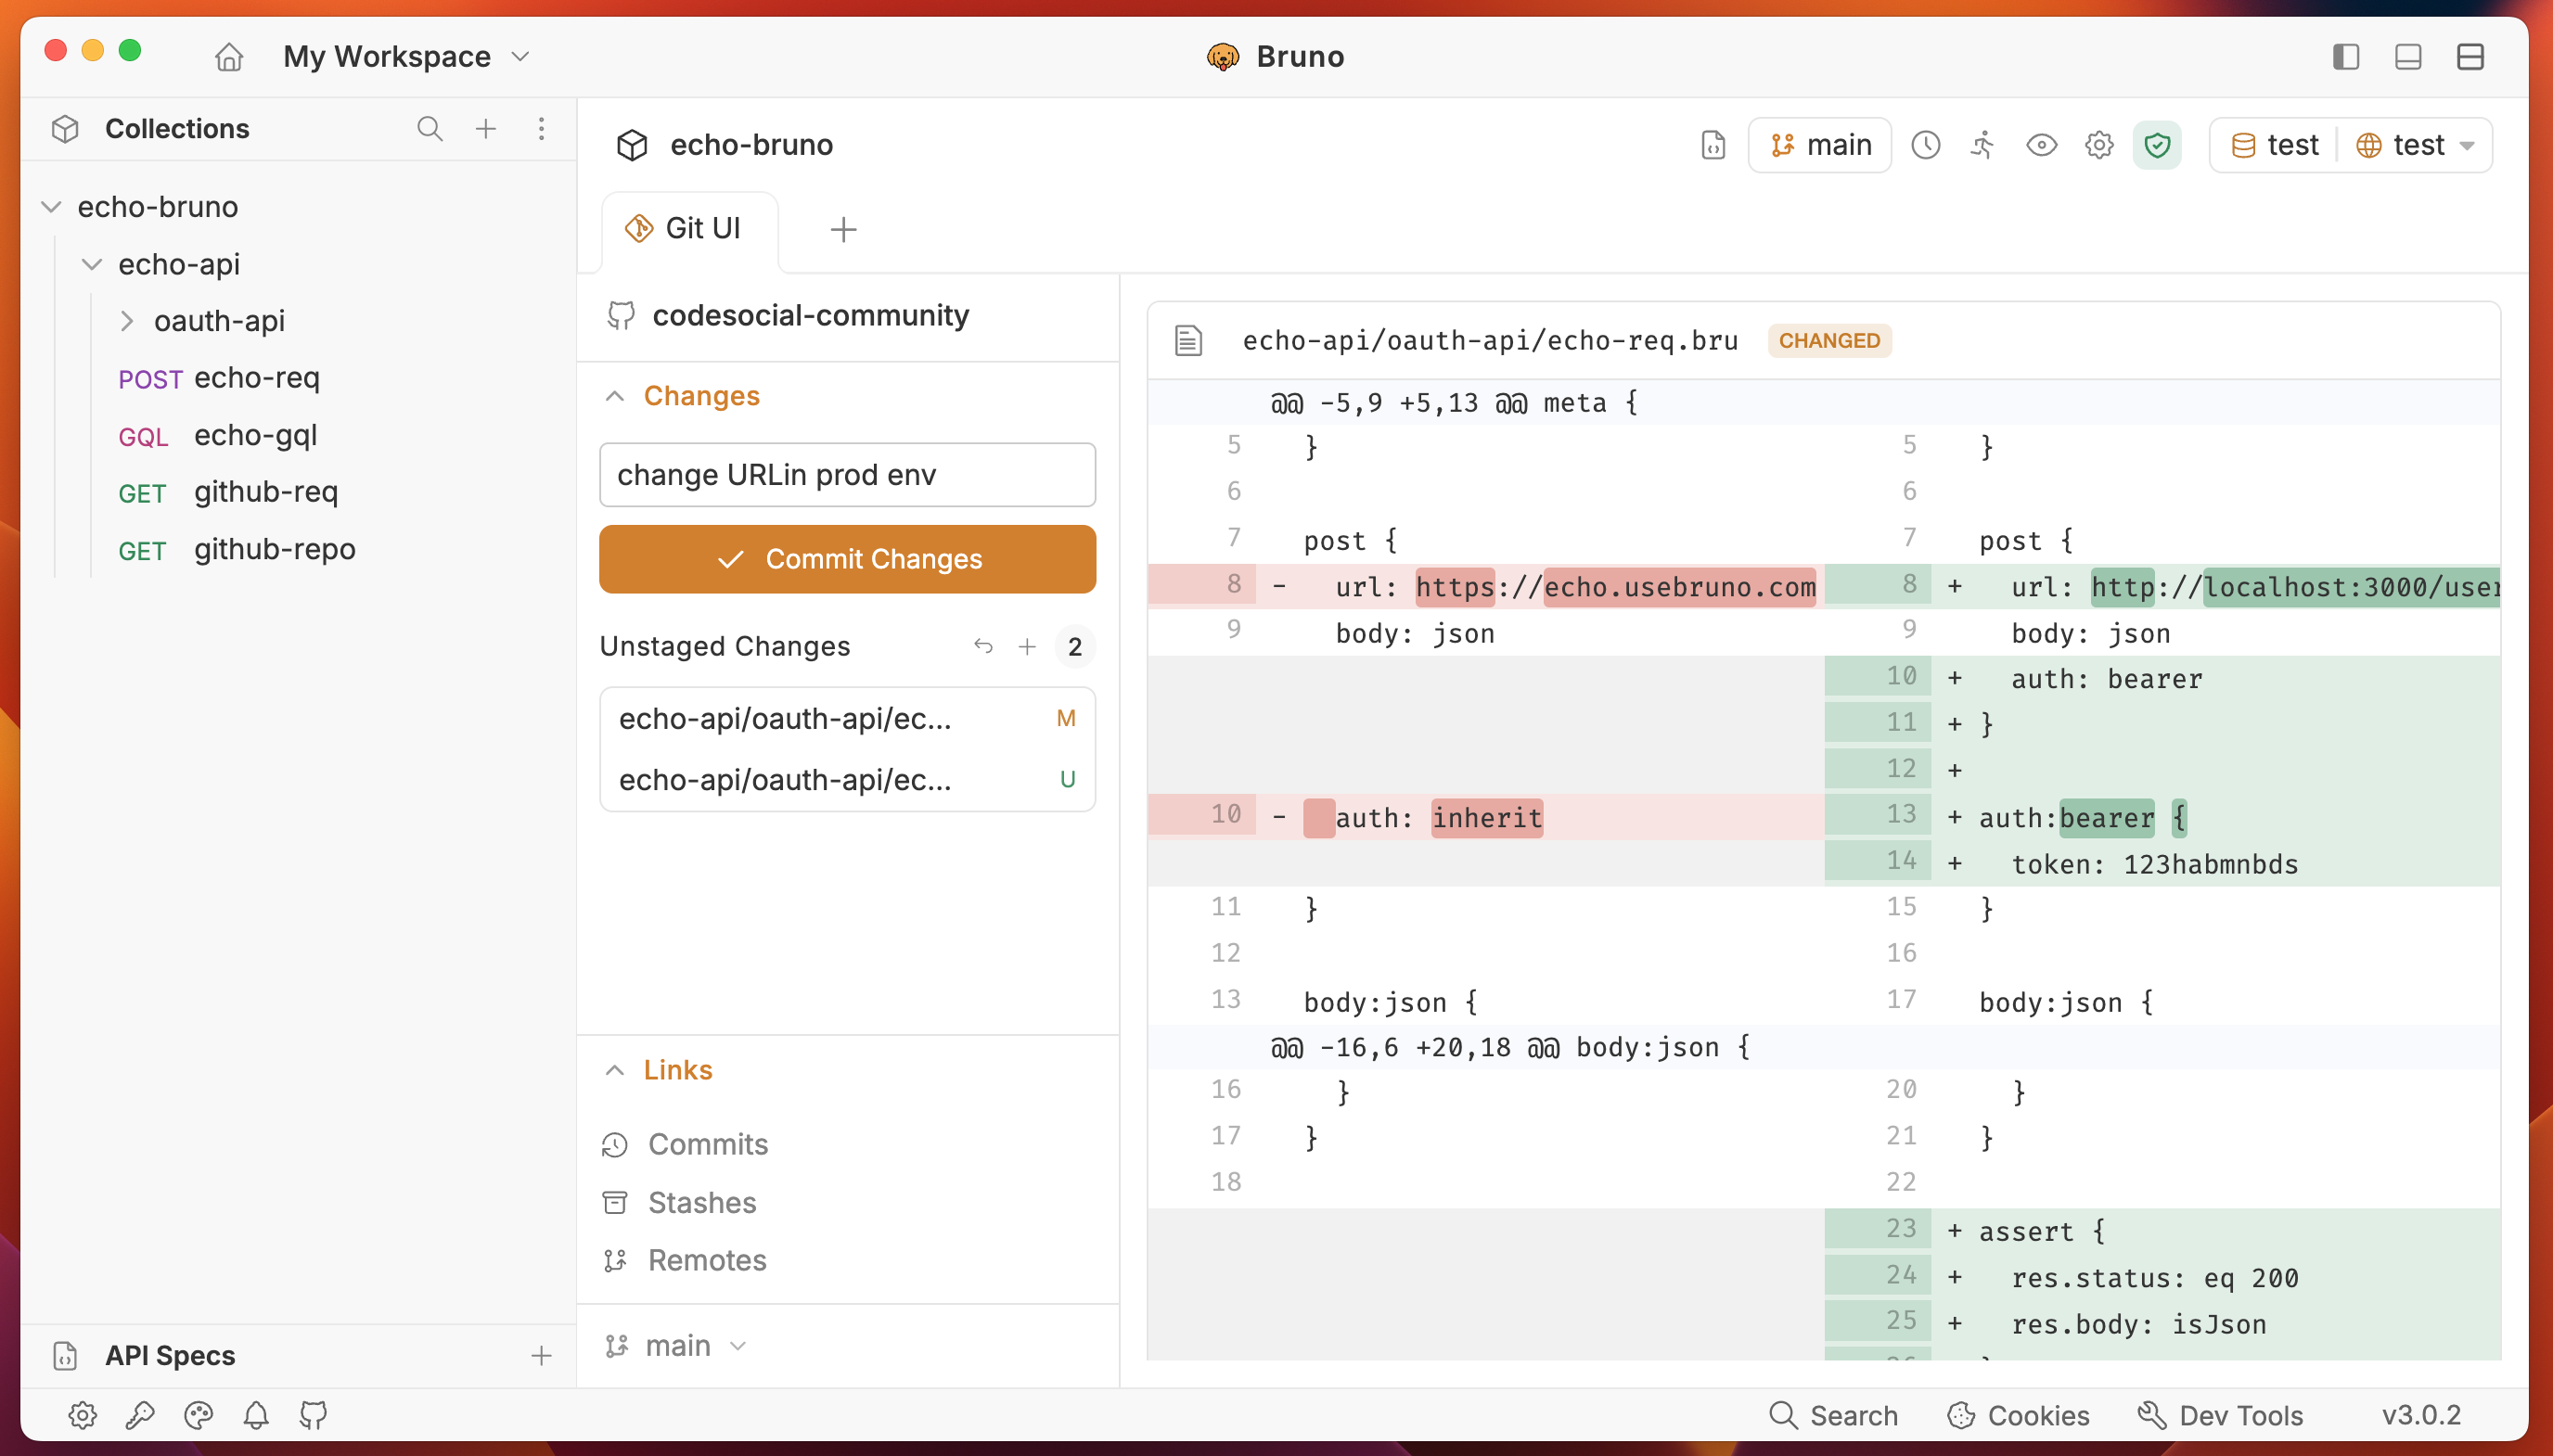Expand the oauth-api folder
The image size is (2553, 1456).
point(127,321)
